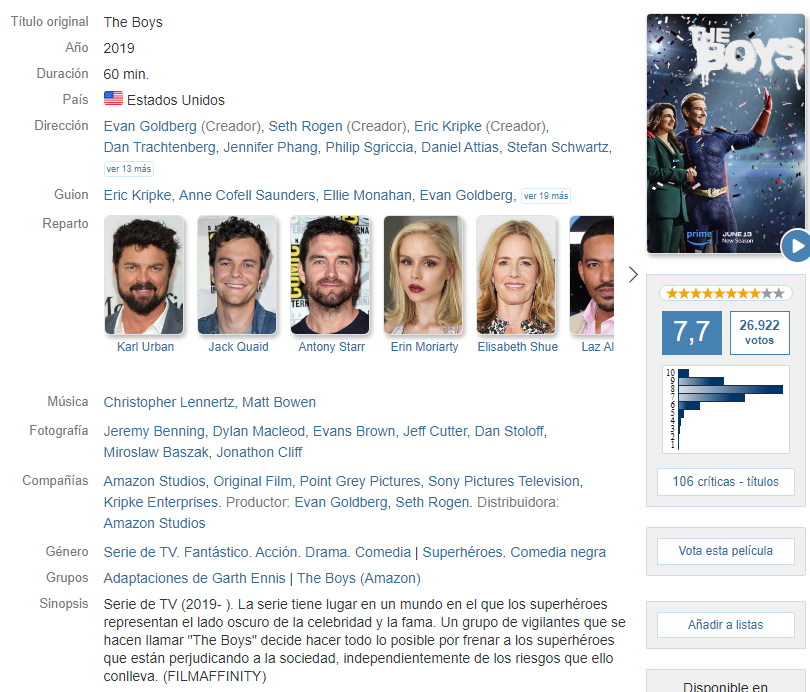Viewport: 810px width, 692px height.
Task: Open Anne Cofell Saunders in Guion
Action: click(x=247, y=196)
